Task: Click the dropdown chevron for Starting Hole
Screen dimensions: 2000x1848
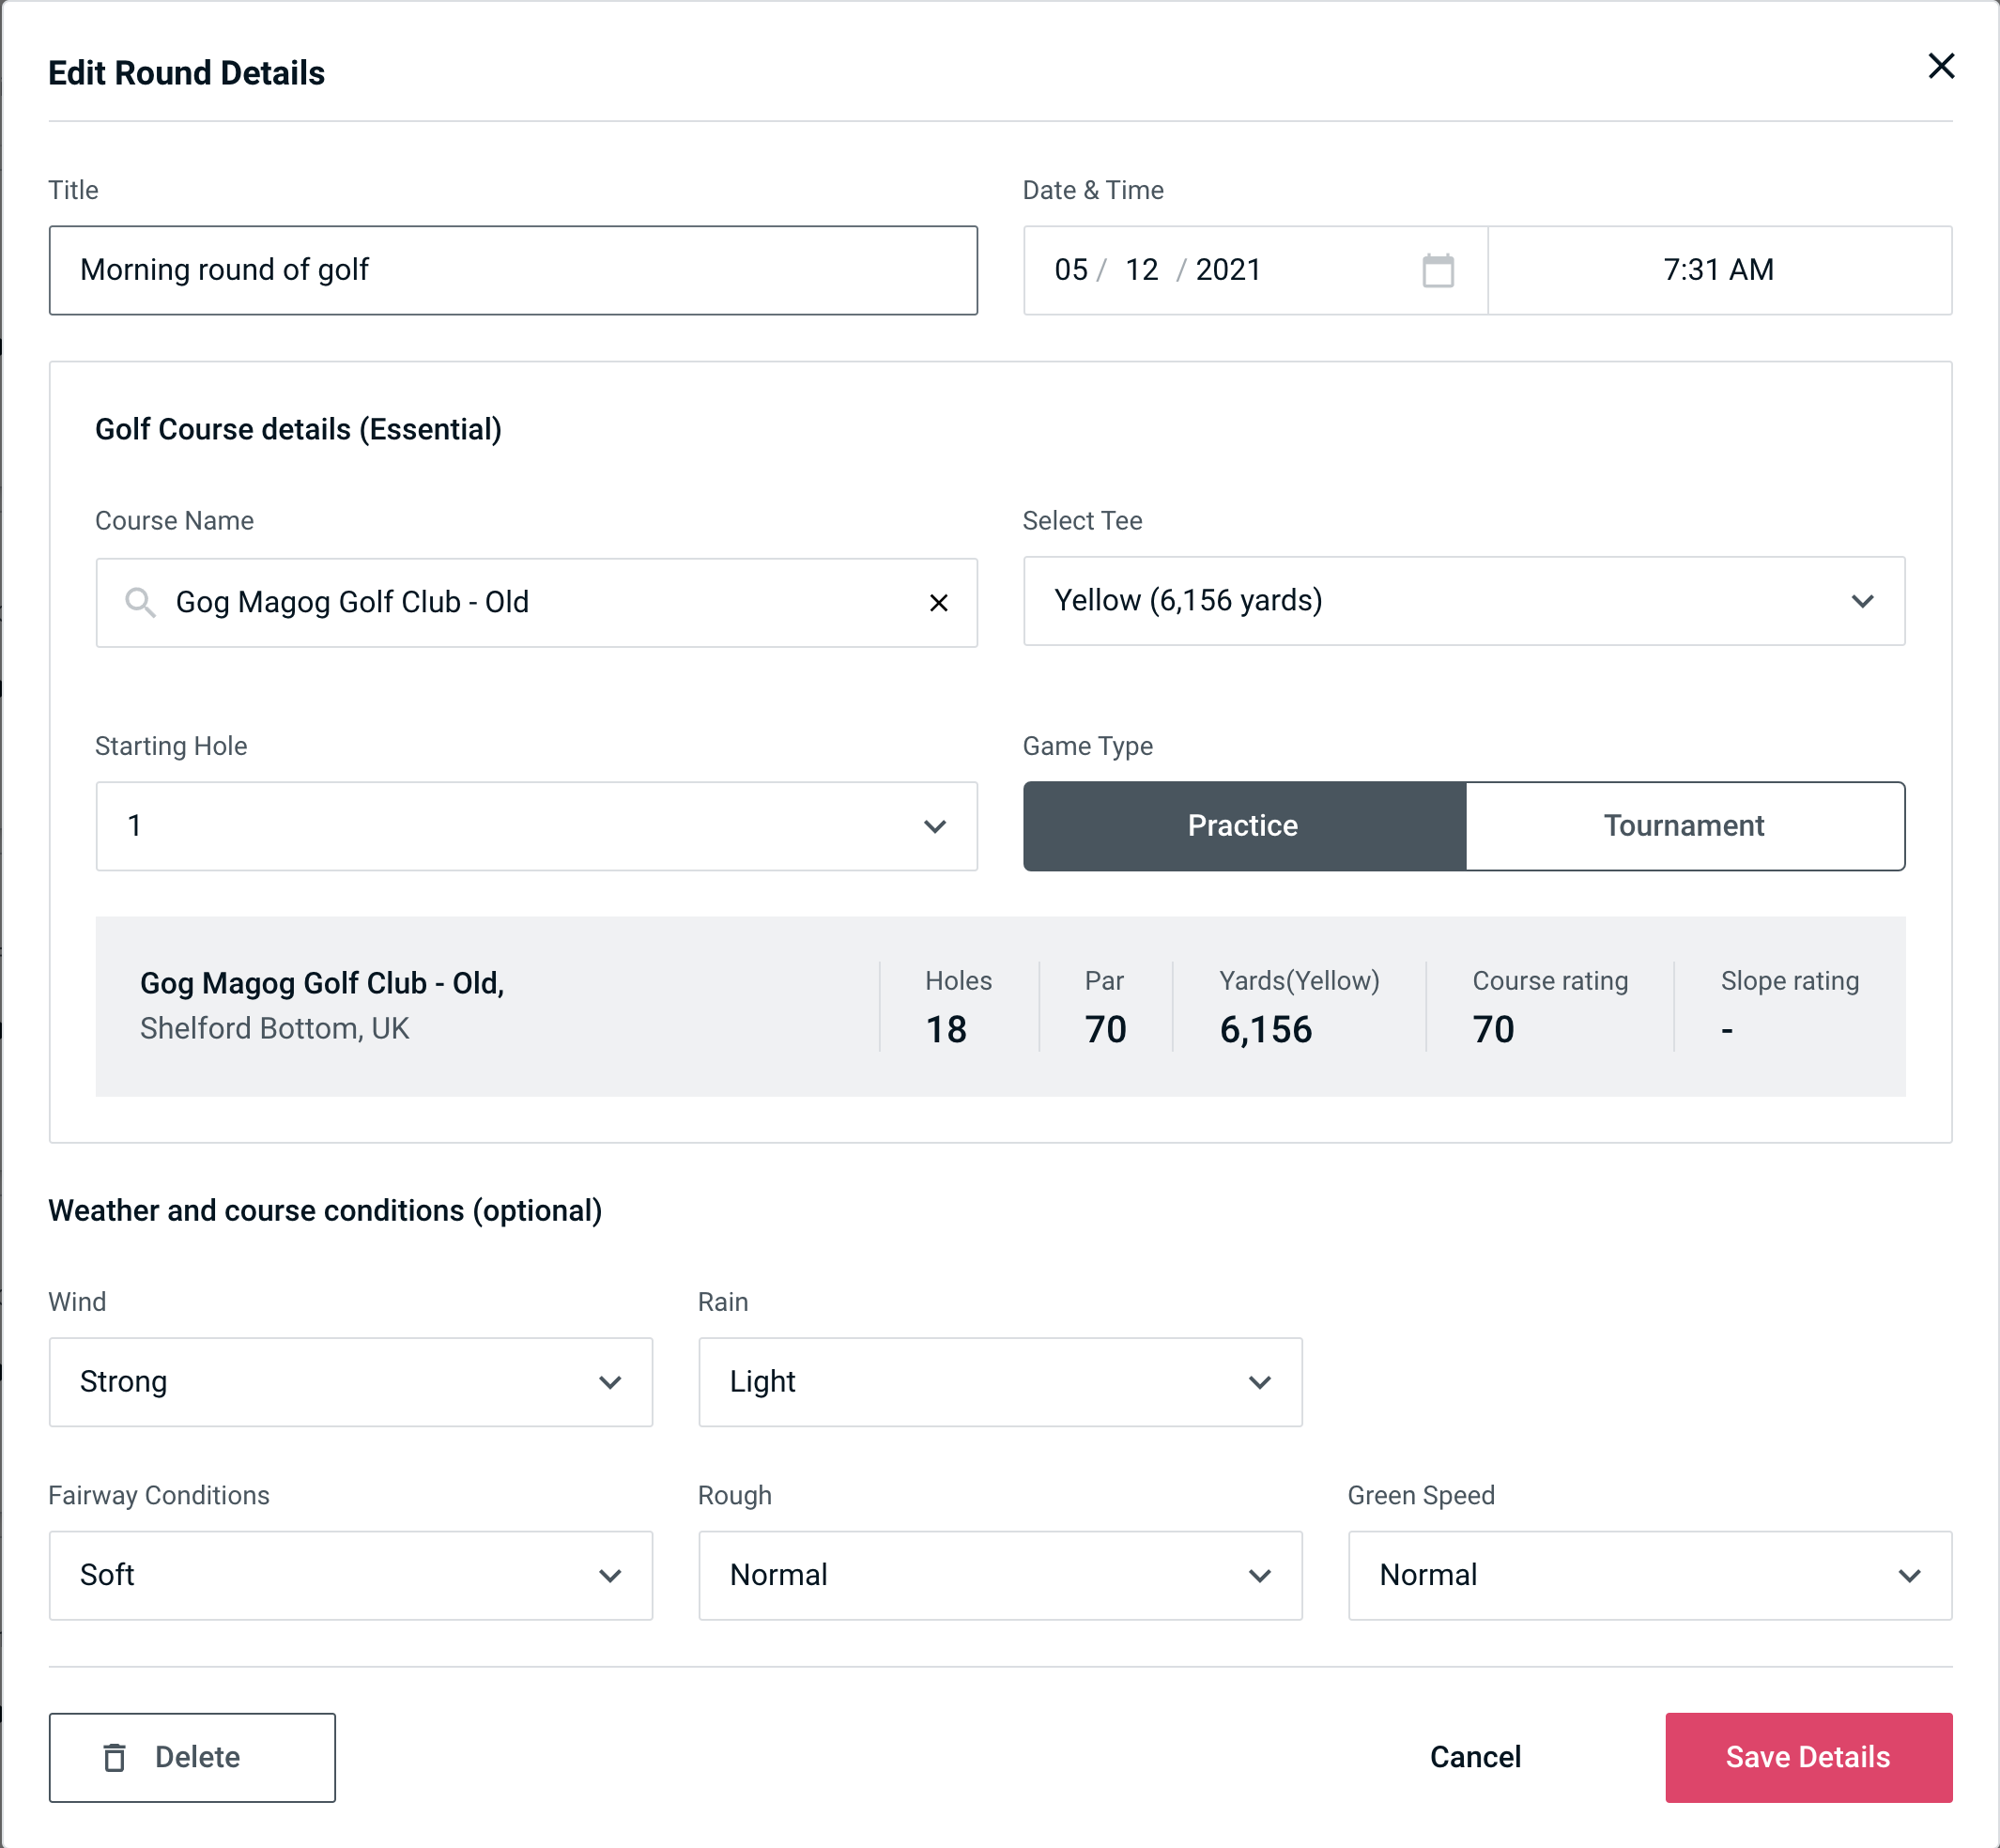Action: point(933,825)
